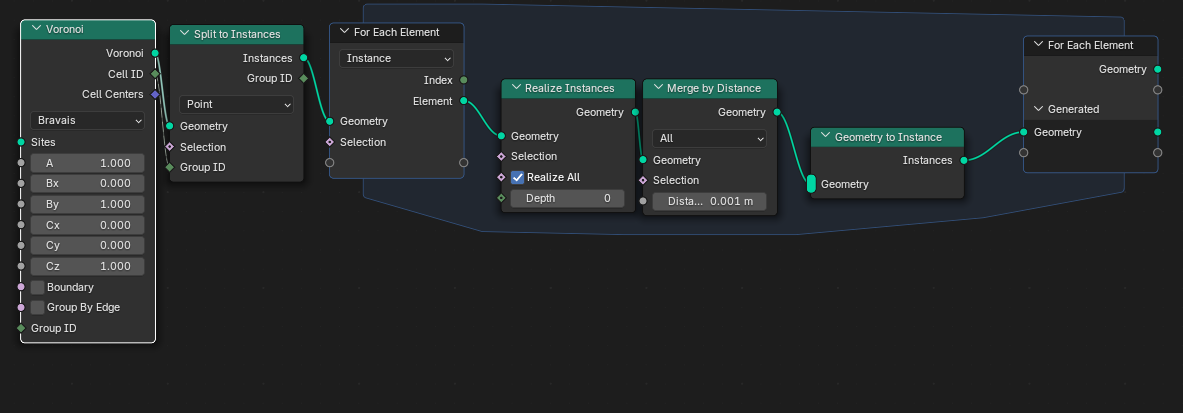Uncheck the Realize All checkbox
1183x413 pixels.
pyautogui.click(x=518, y=177)
